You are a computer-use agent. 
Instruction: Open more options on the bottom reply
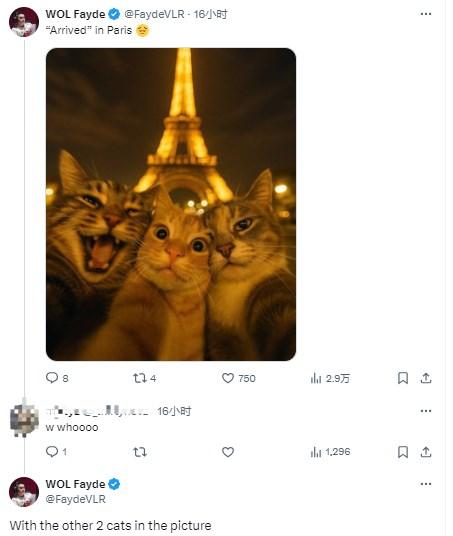(426, 484)
